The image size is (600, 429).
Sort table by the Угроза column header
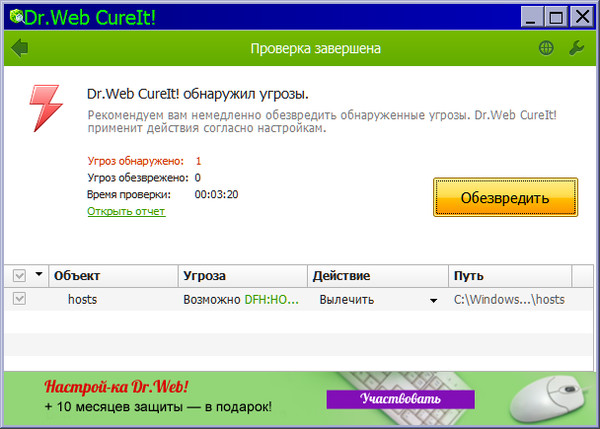[243, 276]
